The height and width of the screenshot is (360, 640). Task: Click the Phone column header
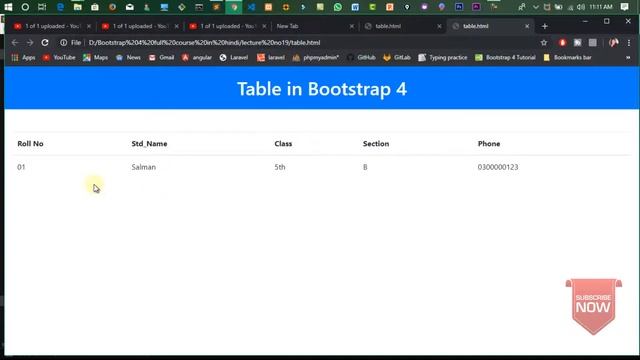(x=489, y=144)
